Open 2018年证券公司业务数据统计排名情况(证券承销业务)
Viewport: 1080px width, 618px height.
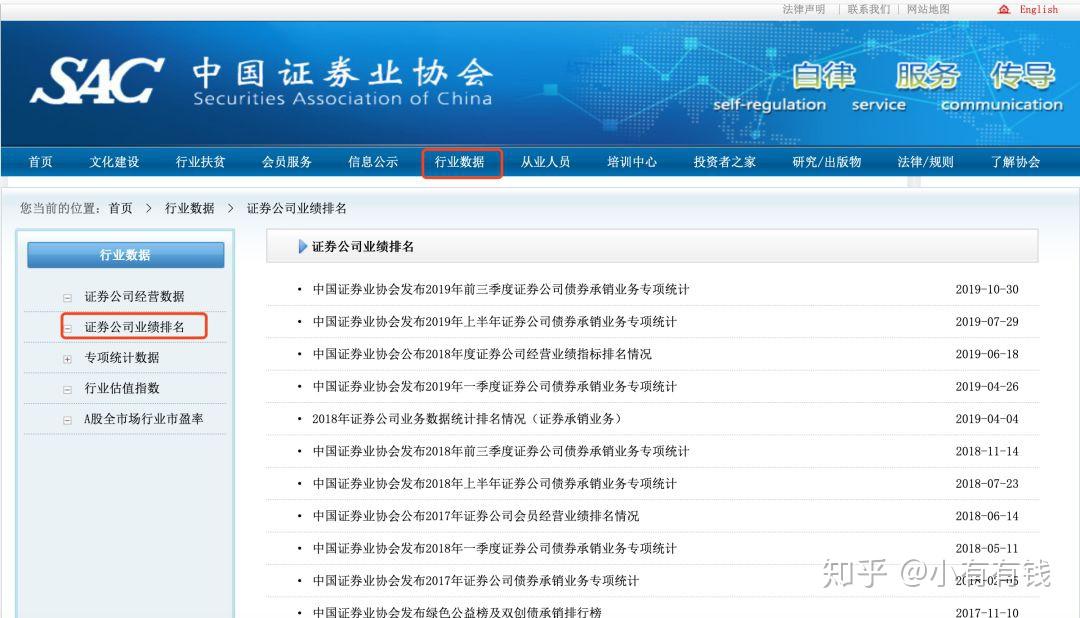tap(467, 419)
